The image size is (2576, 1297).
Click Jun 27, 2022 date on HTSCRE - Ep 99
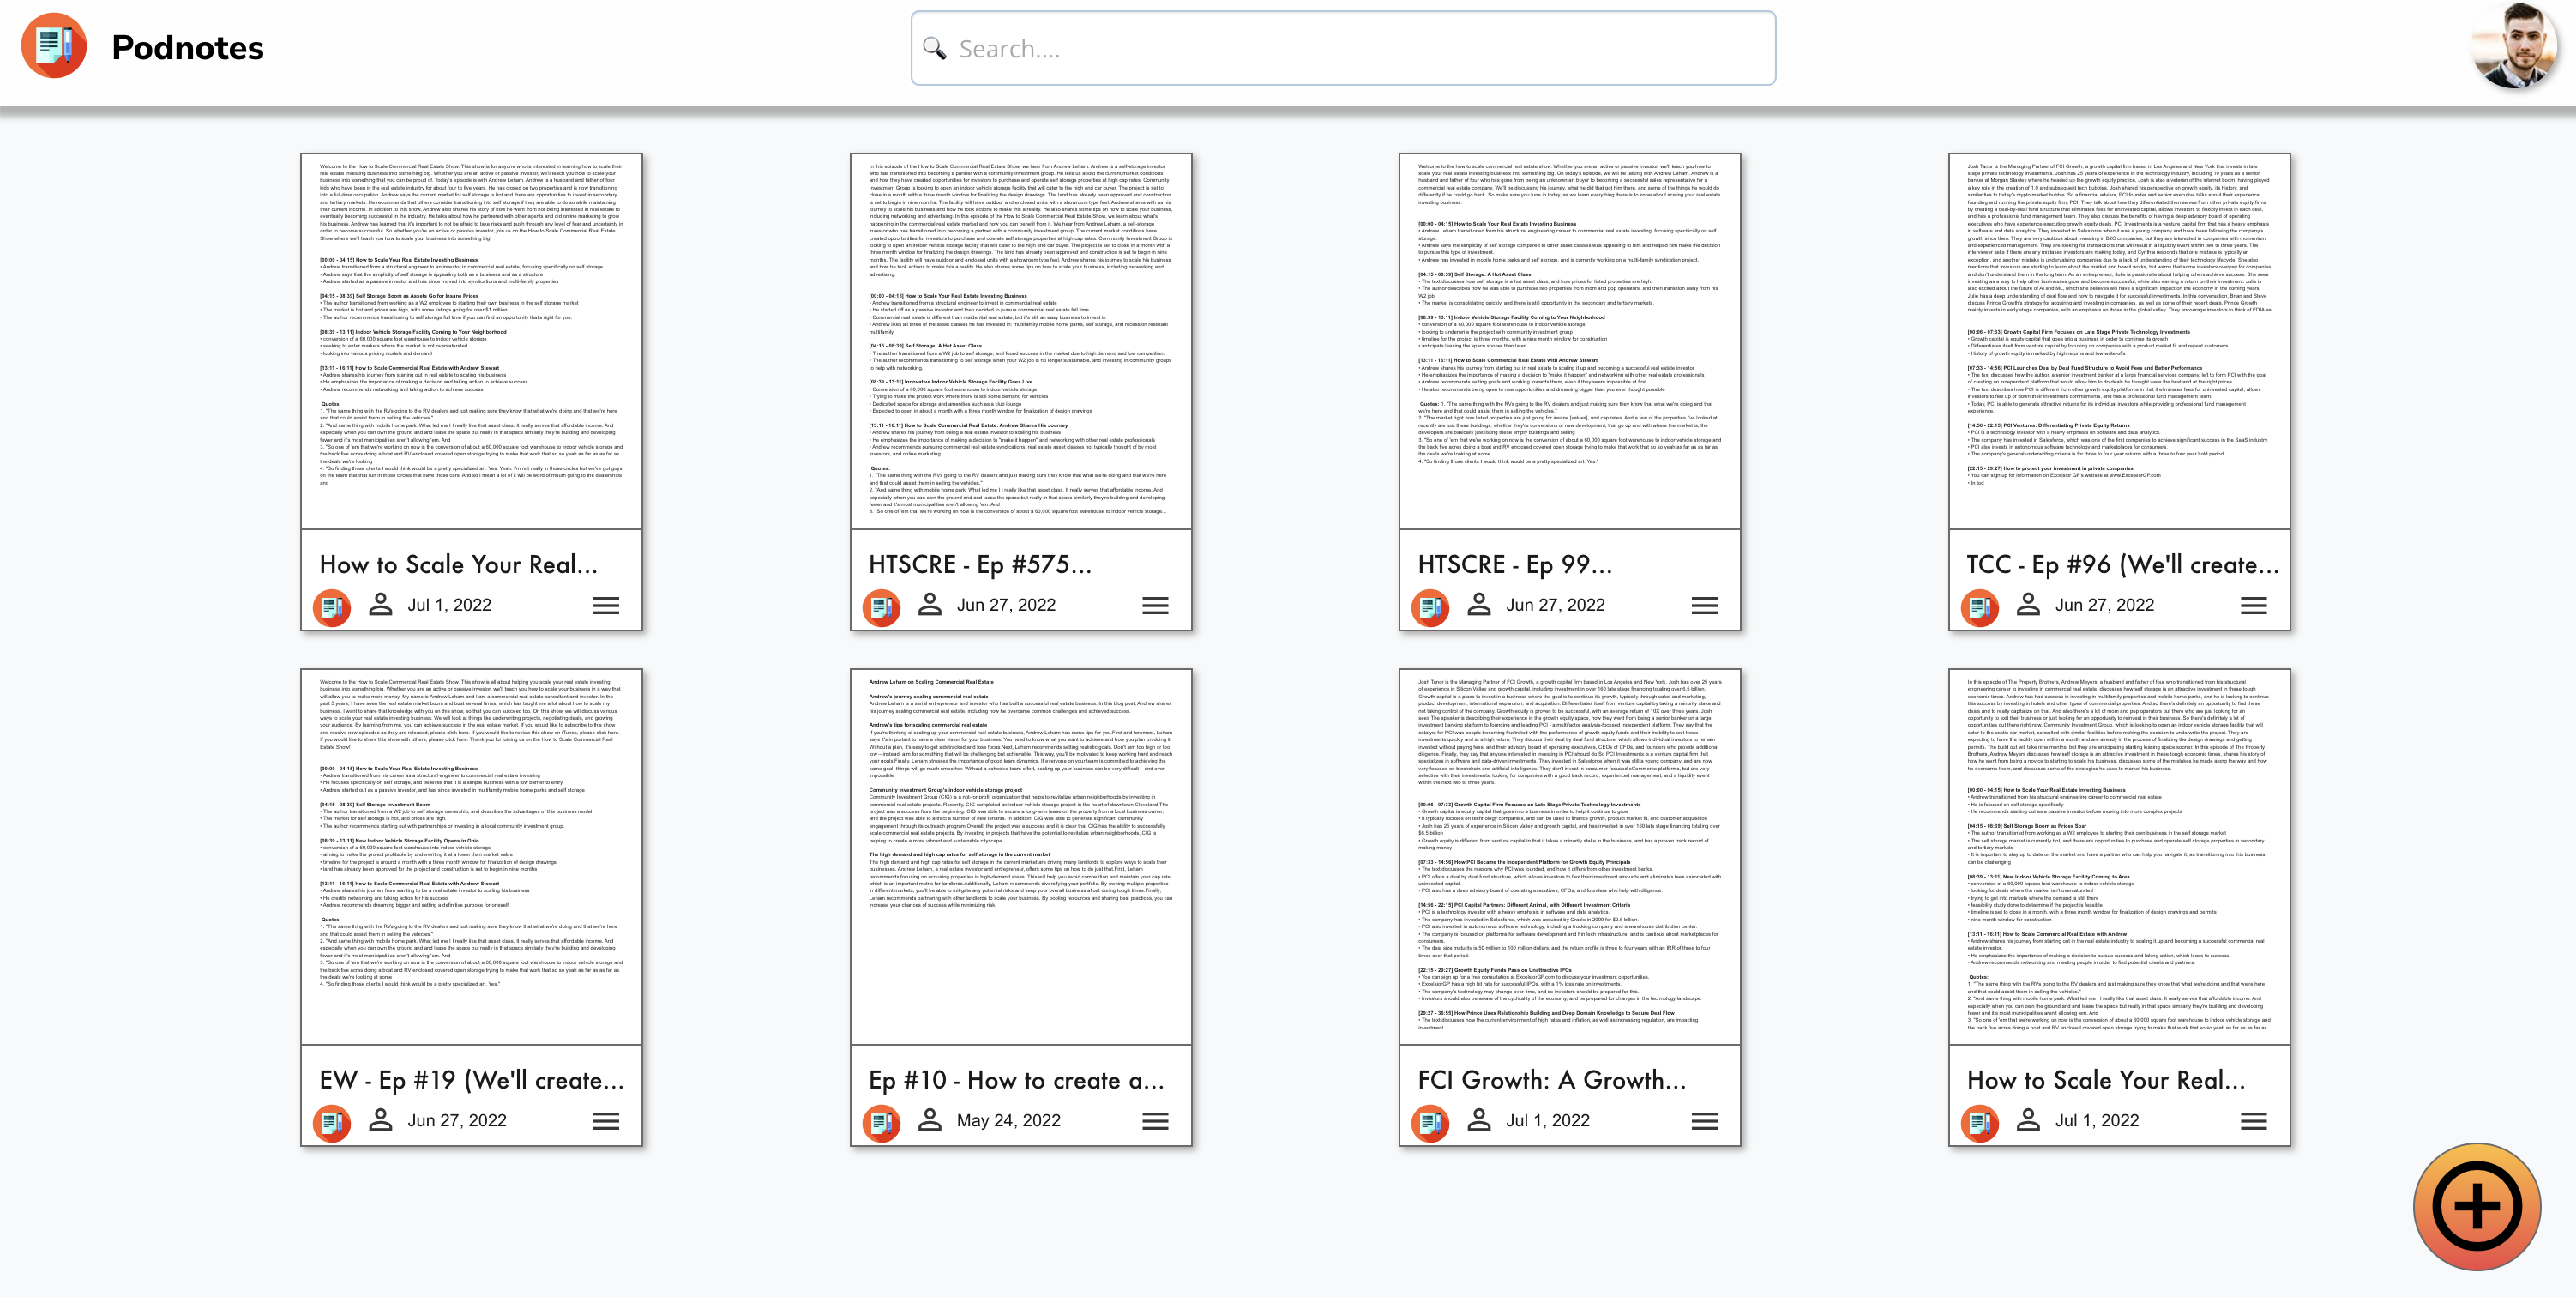(x=1555, y=605)
